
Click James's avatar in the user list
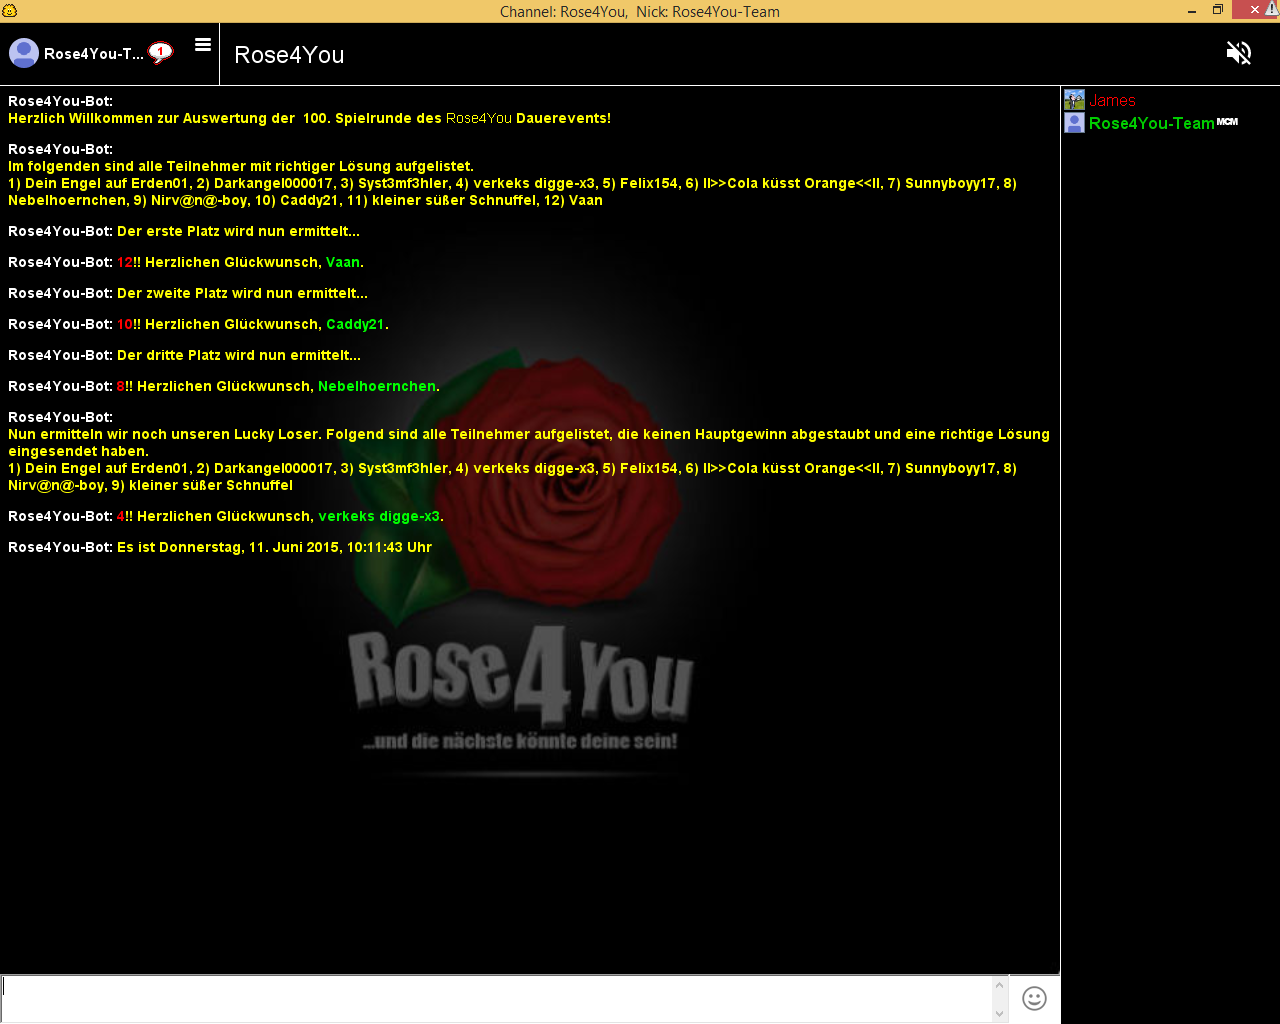pos(1074,100)
